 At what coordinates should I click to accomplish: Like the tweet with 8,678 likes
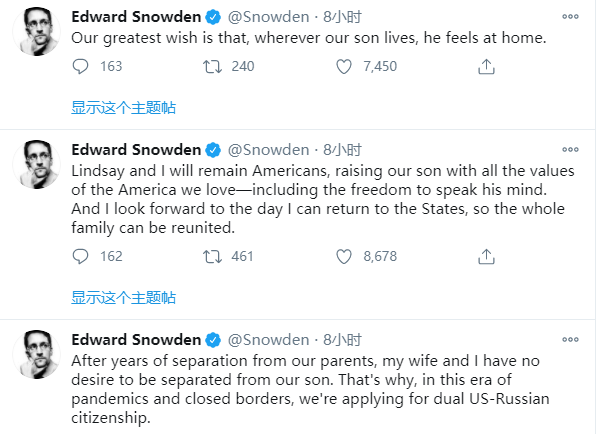(344, 257)
